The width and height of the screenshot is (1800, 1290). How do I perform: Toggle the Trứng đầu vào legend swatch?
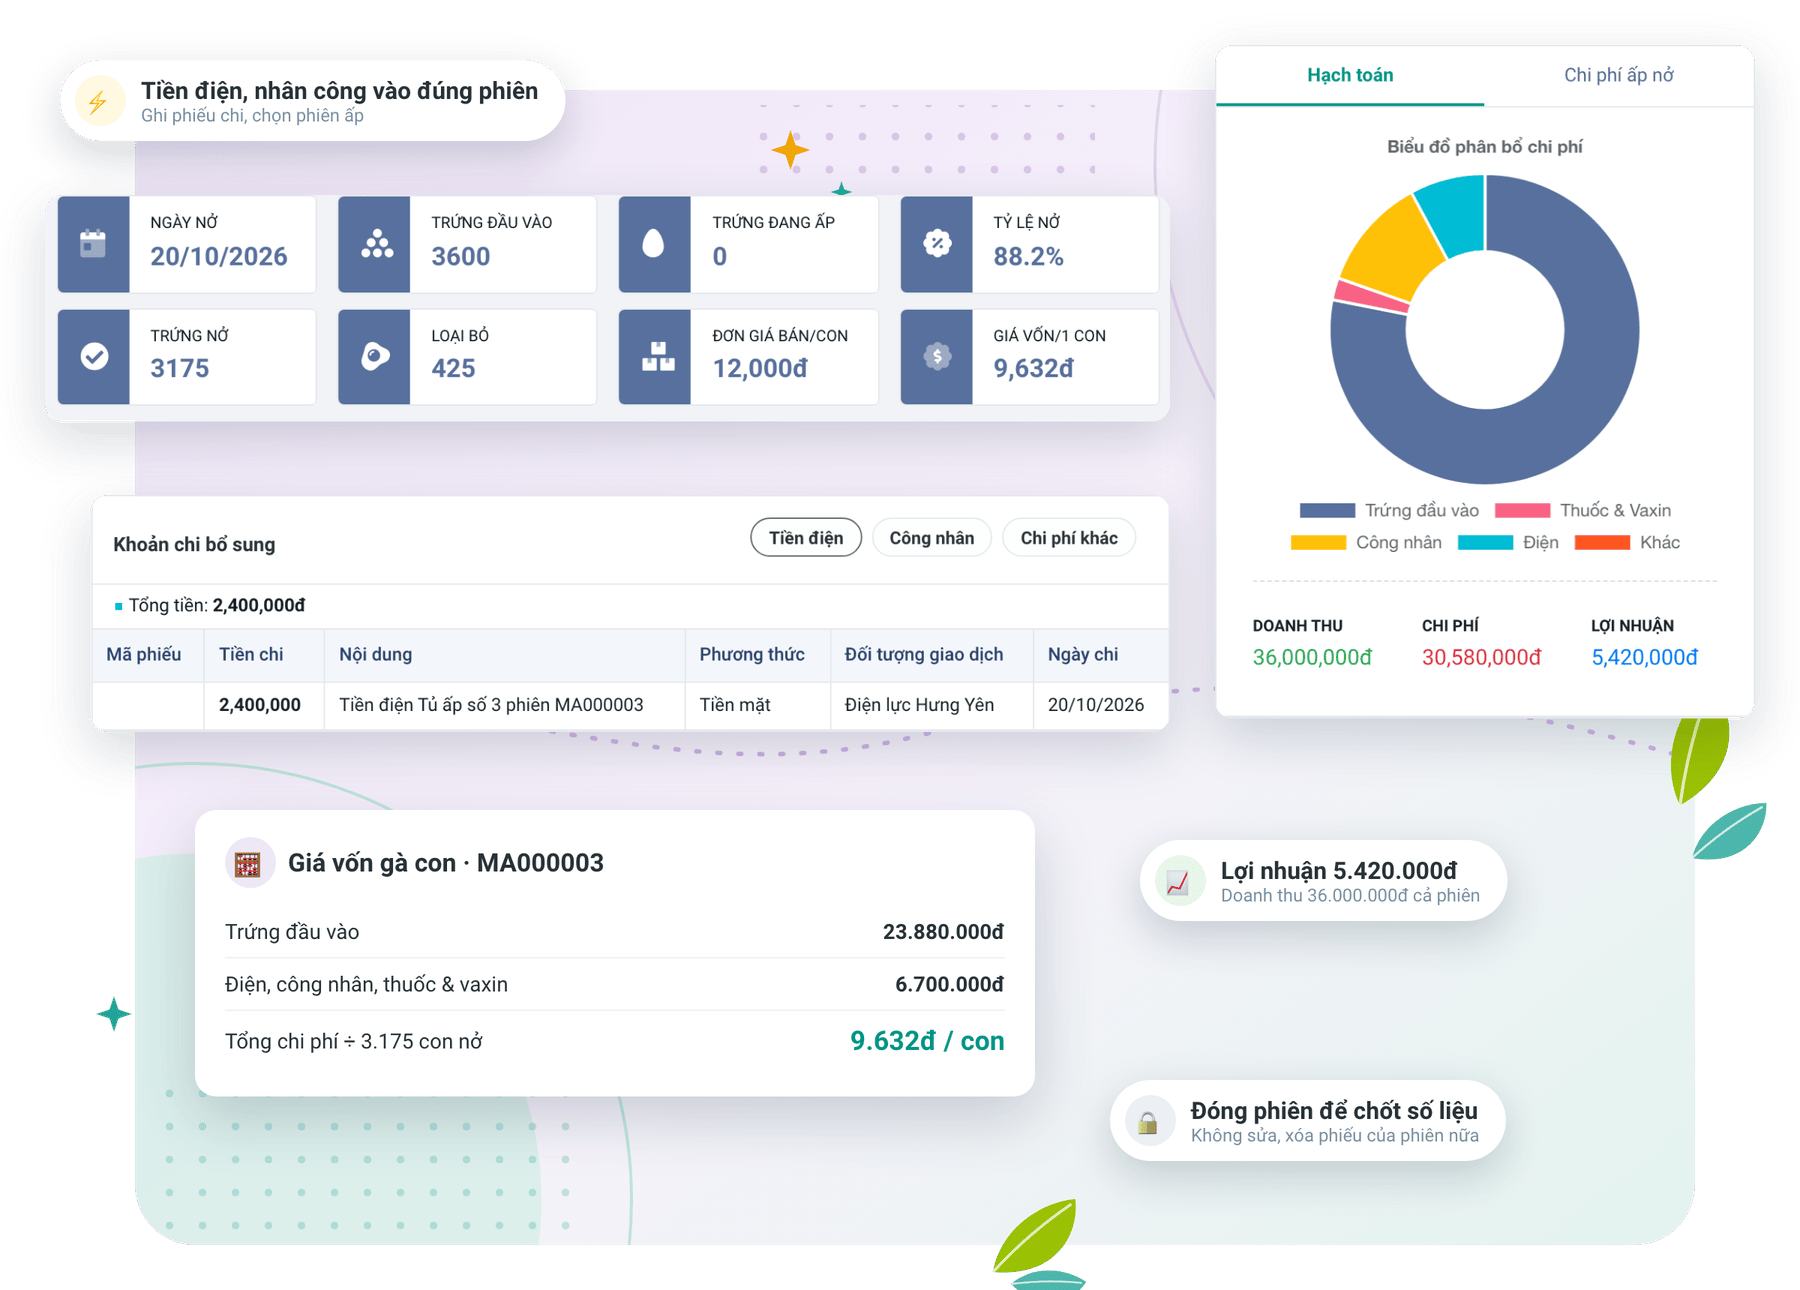tap(1327, 511)
